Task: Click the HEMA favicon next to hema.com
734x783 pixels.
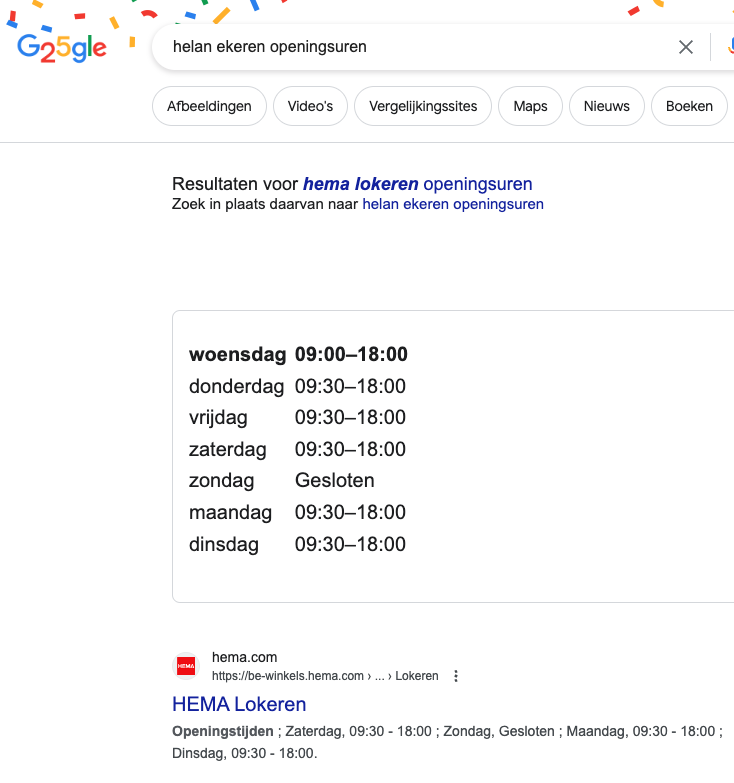Action: click(186, 666)
